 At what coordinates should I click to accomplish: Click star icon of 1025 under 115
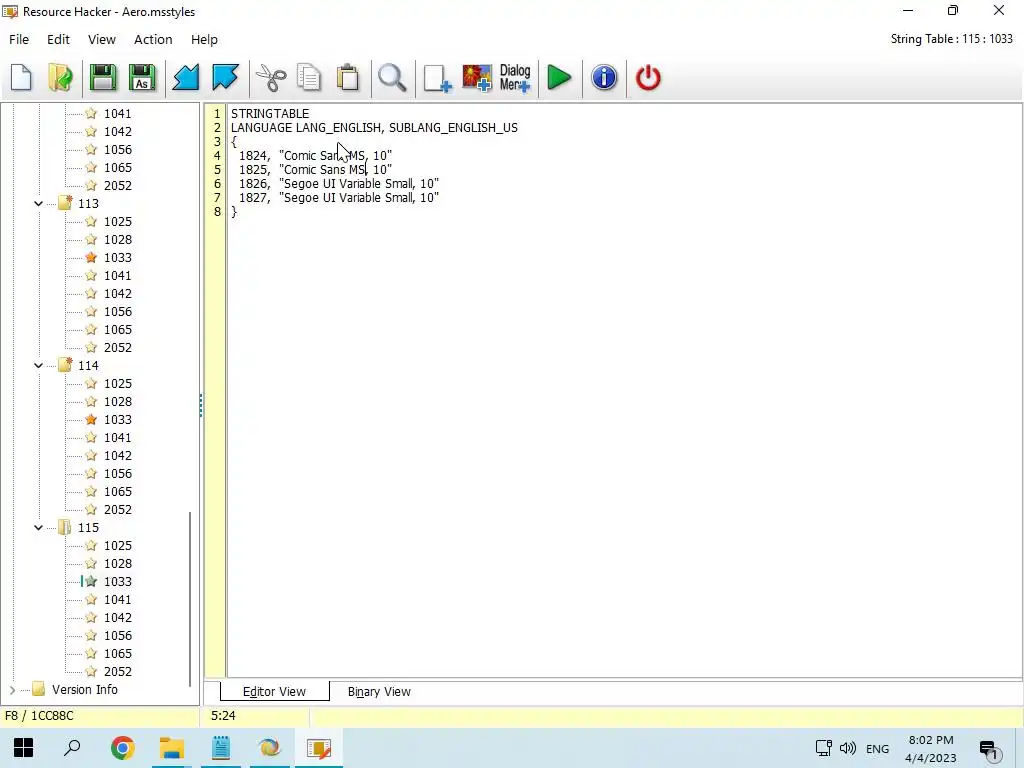point(91,545)
